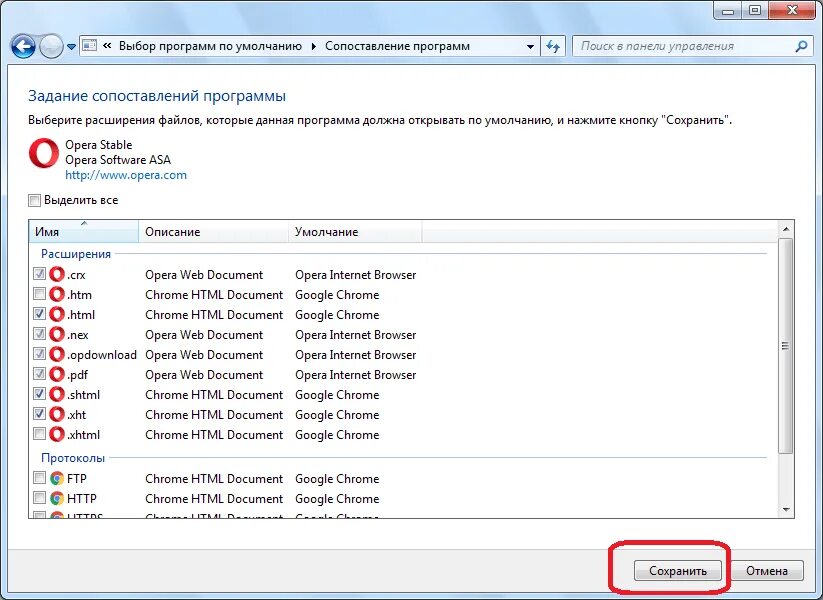This screenshot has height=600, width=823.
Task: Select 'Opera Internet Browser' in the .pdf row
Action: tap(355, 374)
